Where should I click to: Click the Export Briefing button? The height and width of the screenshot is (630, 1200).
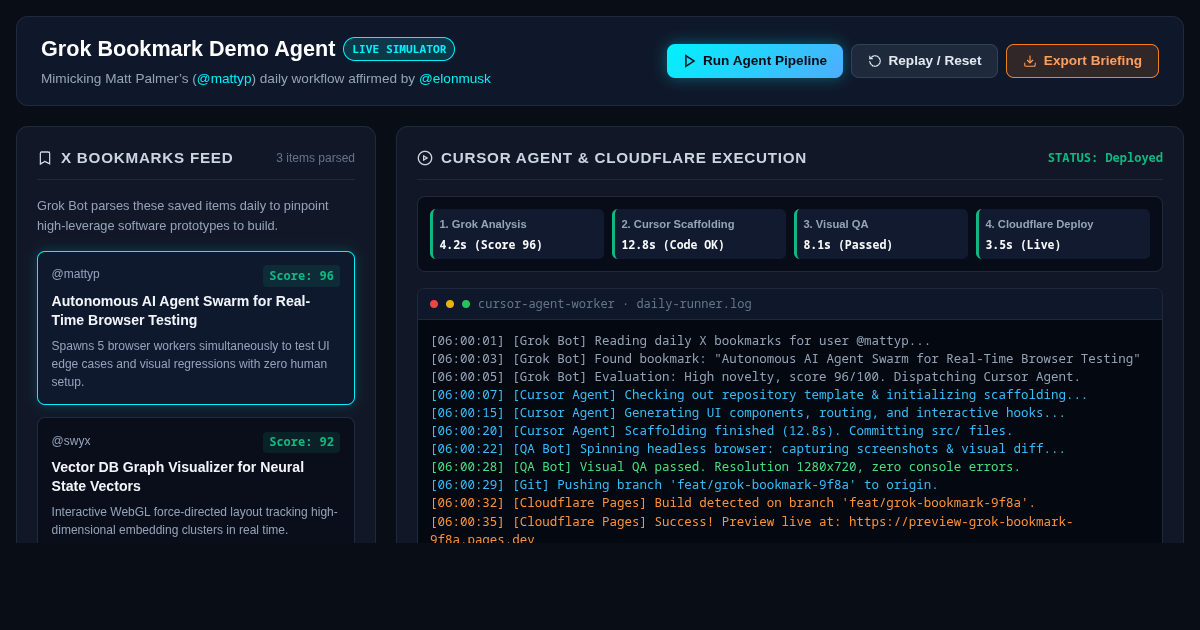pyautogui.click(x=1082, y=61)
